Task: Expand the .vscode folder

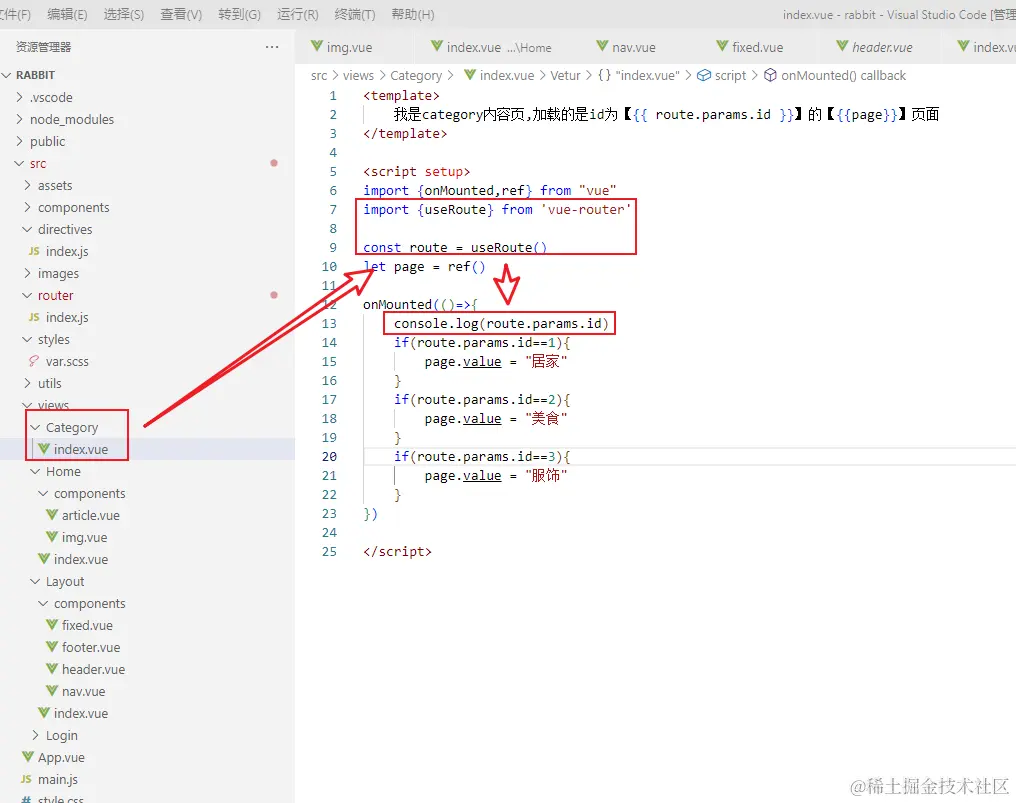Action: tap(19, 97)
